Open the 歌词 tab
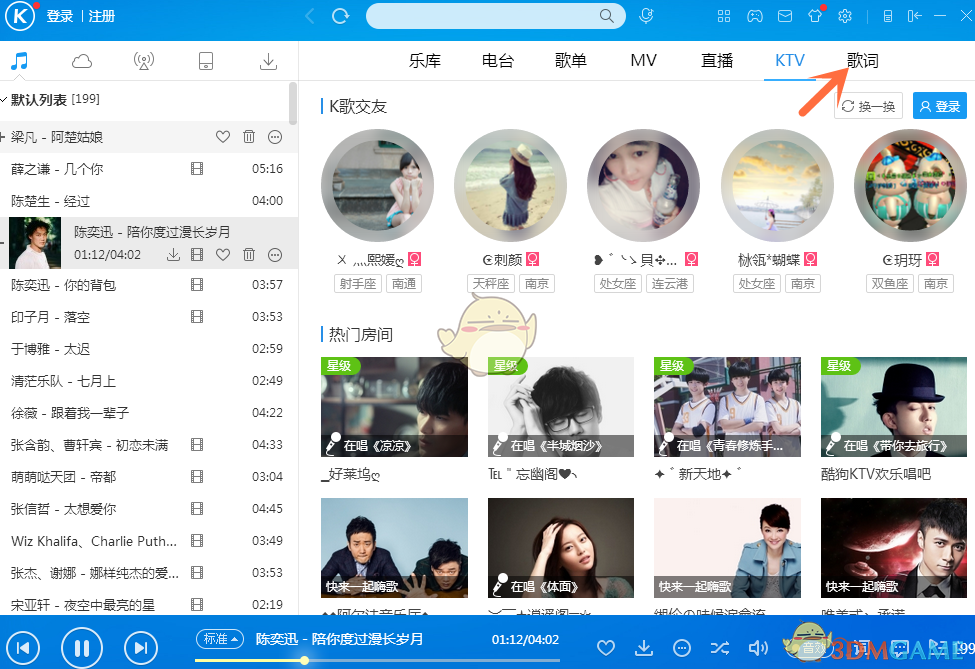Screen dimensions: 975x669 (862, 60)
